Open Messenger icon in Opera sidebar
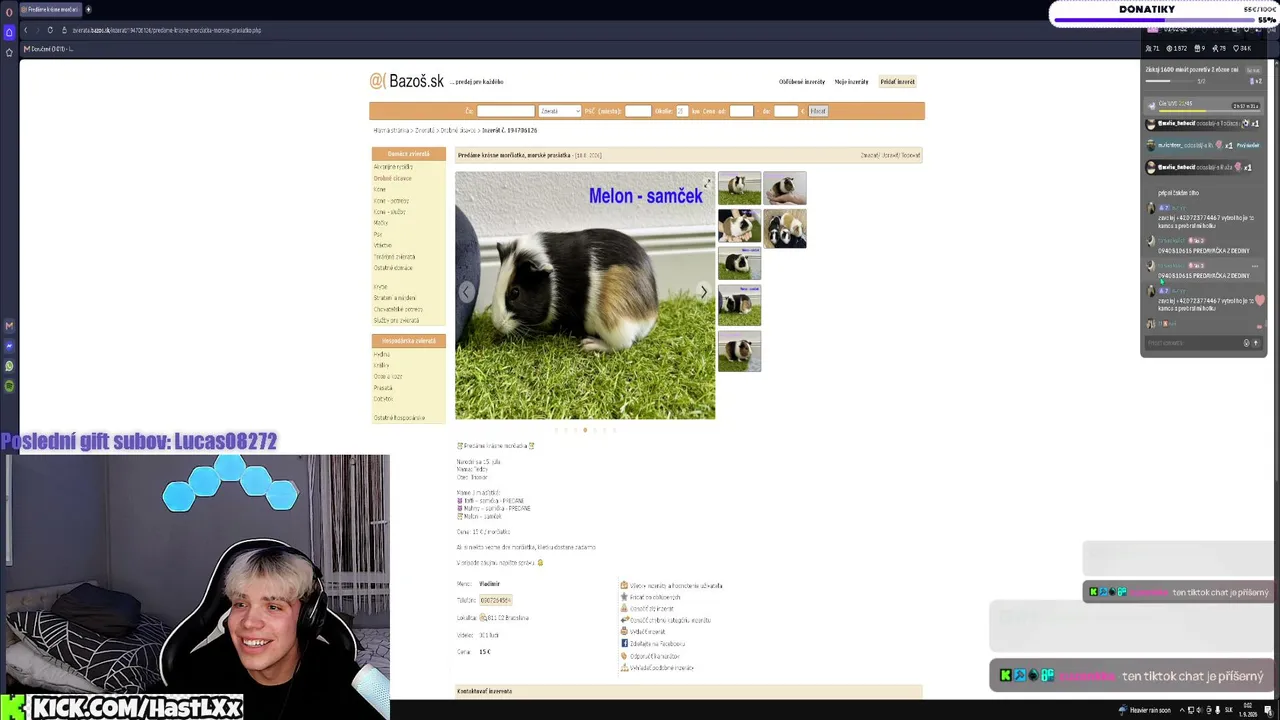 click(9, 346)
